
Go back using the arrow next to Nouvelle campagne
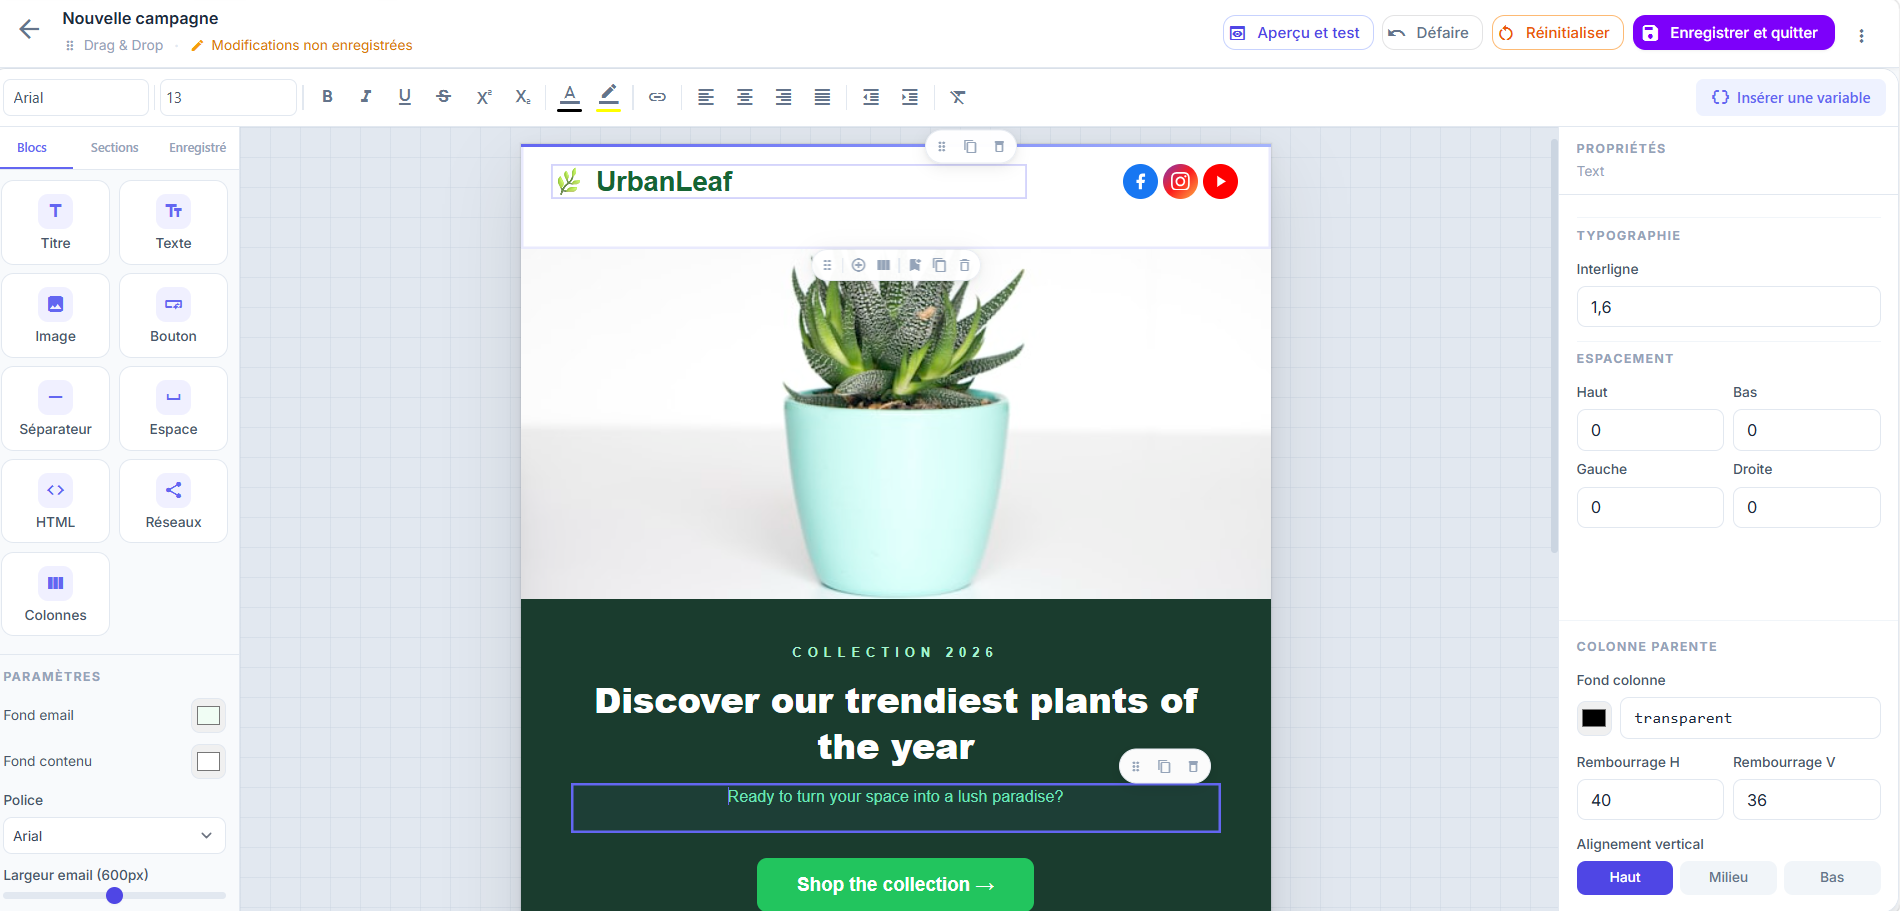(29, 29)
